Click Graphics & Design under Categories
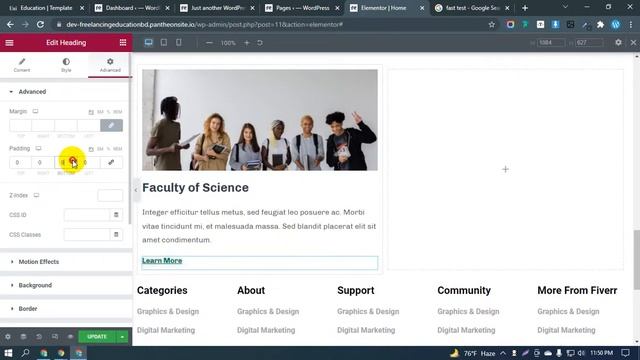640x360 pixels. [x=168, y=311]
